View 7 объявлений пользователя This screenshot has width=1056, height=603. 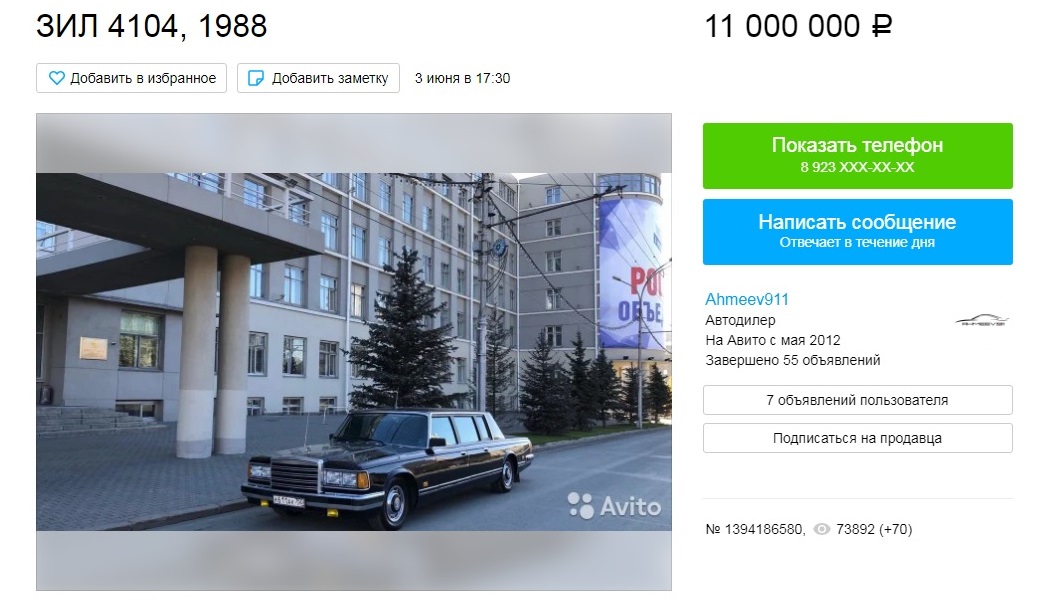[x=857, y=400]
